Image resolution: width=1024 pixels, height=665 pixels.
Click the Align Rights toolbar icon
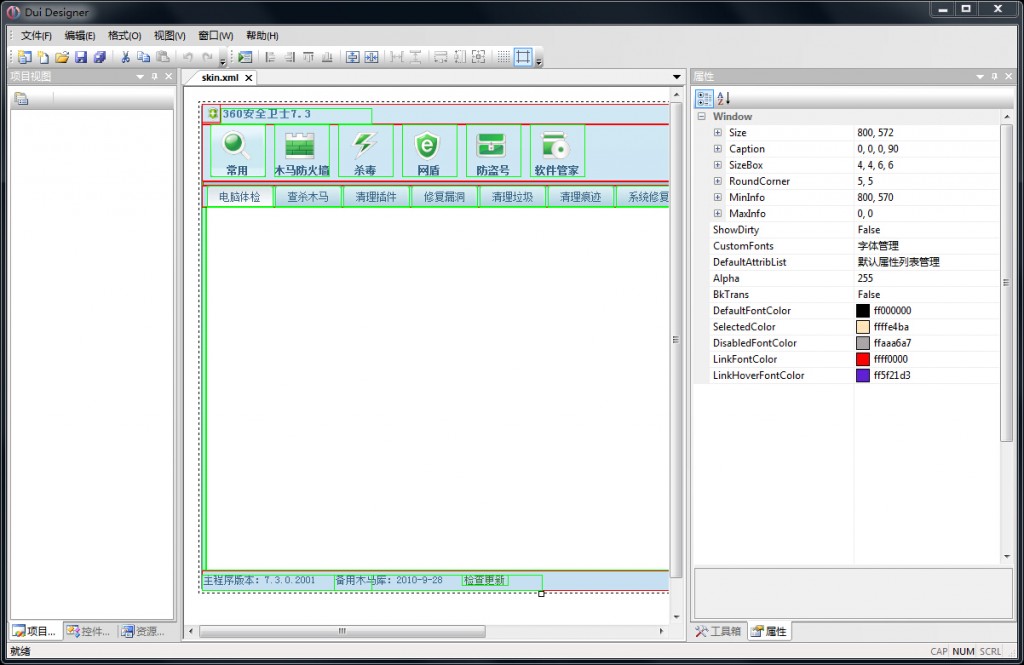click(289, 57)
